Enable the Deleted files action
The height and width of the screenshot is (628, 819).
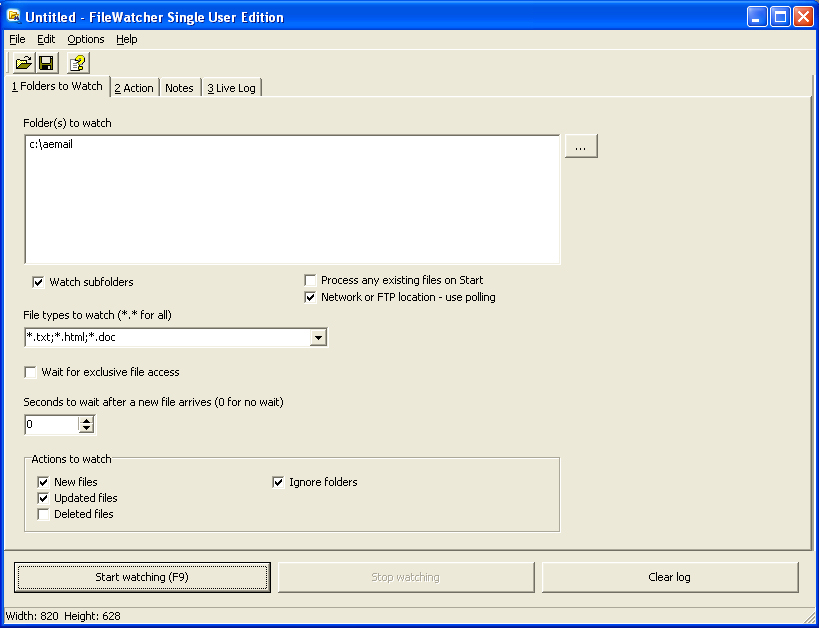pos(43,513)
